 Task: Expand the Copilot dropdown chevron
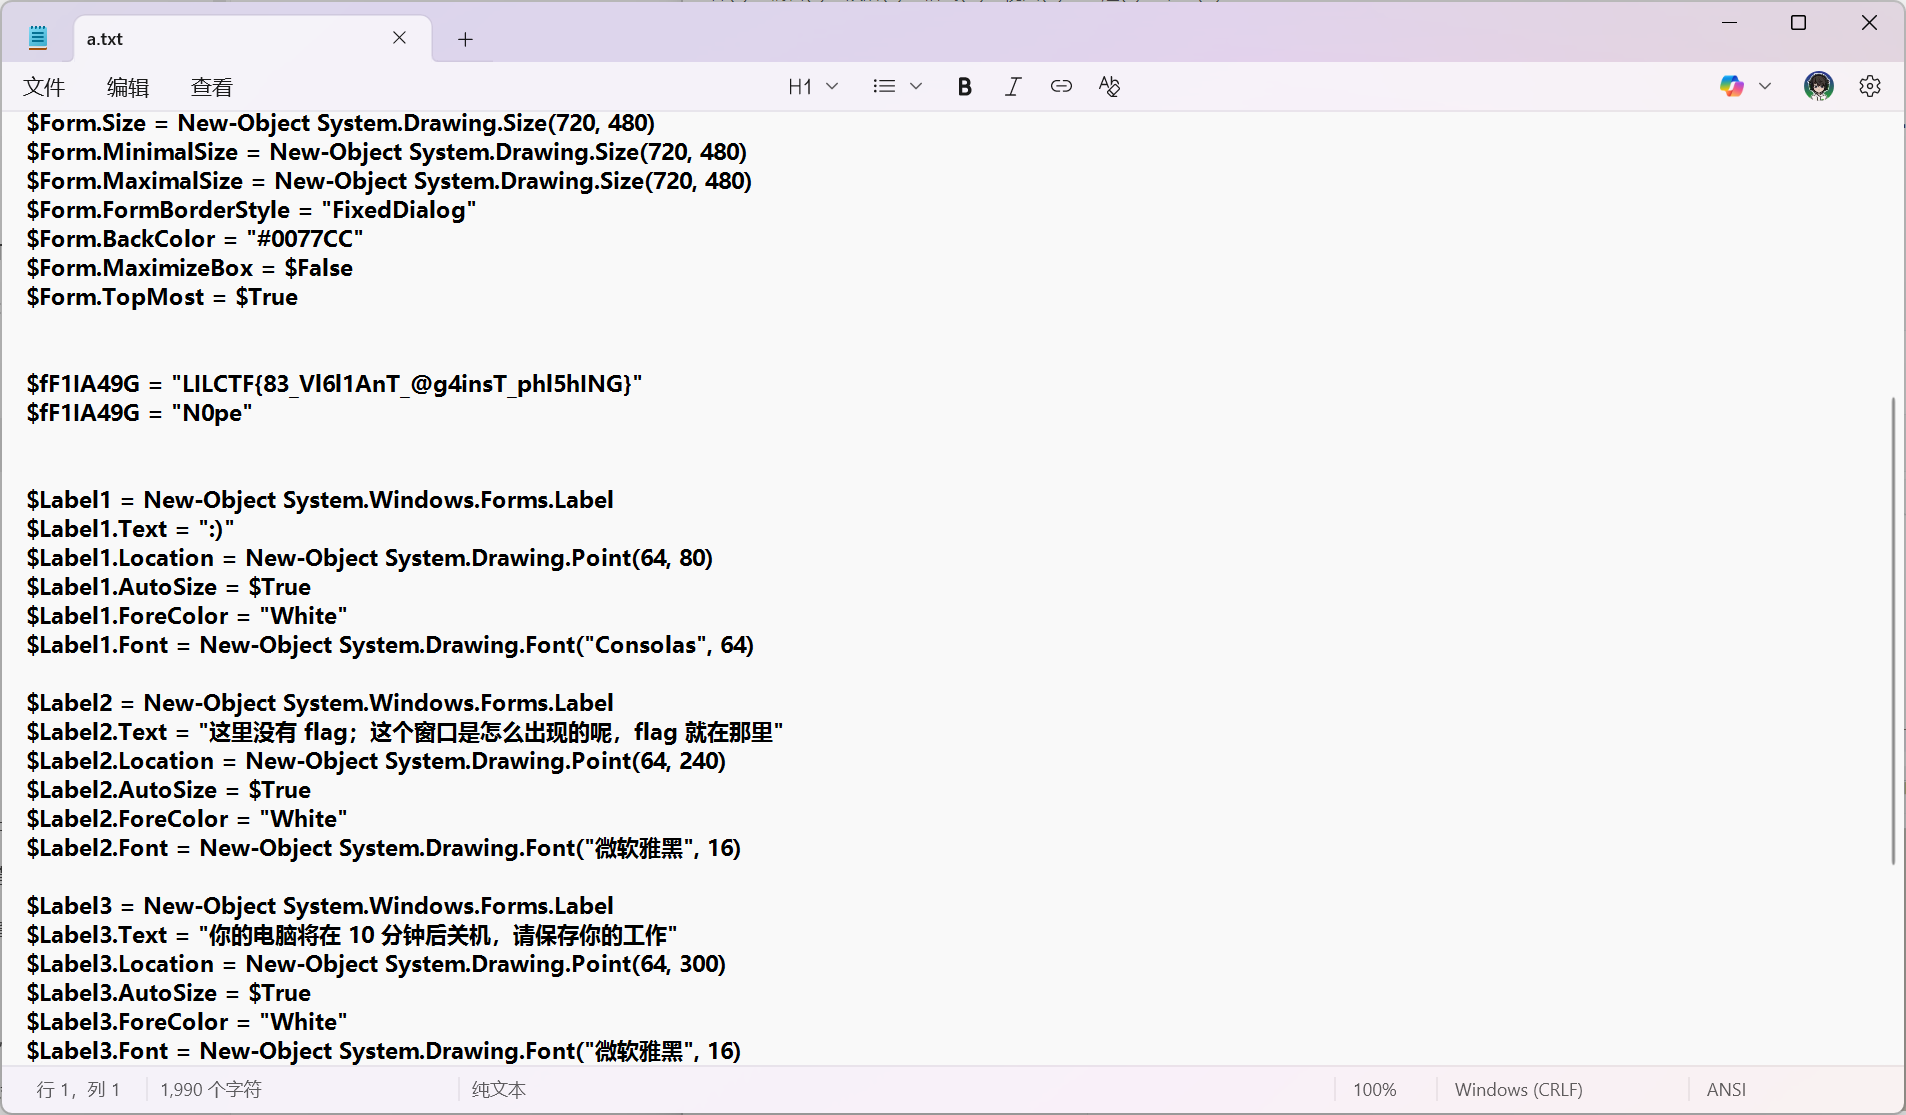pyautogui.click(x=1765, y=87)
